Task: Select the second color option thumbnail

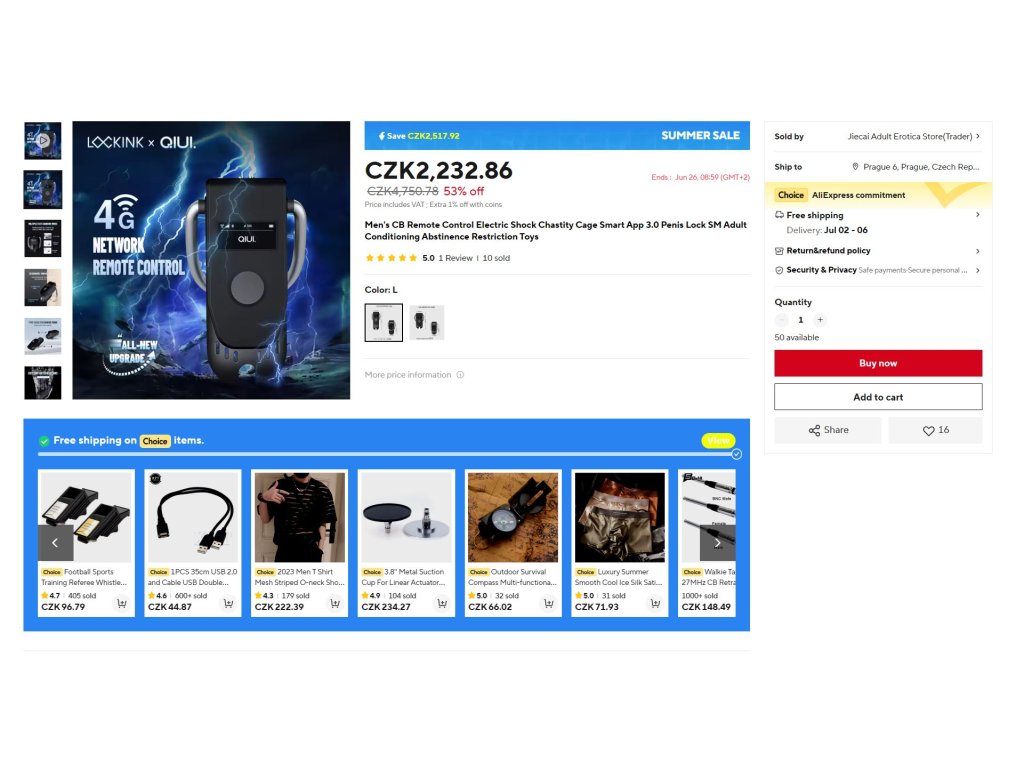Action: tap(427, 323)
